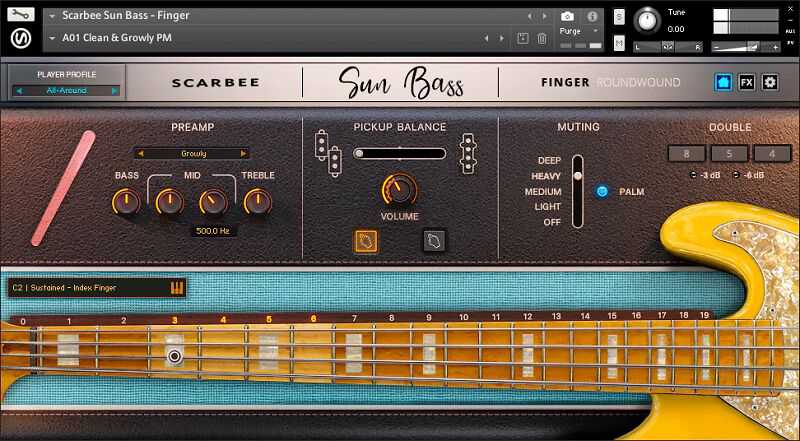The image size is (800, 441).
Task: Click the muting vertical slider handle
Action: click(578, 176)
